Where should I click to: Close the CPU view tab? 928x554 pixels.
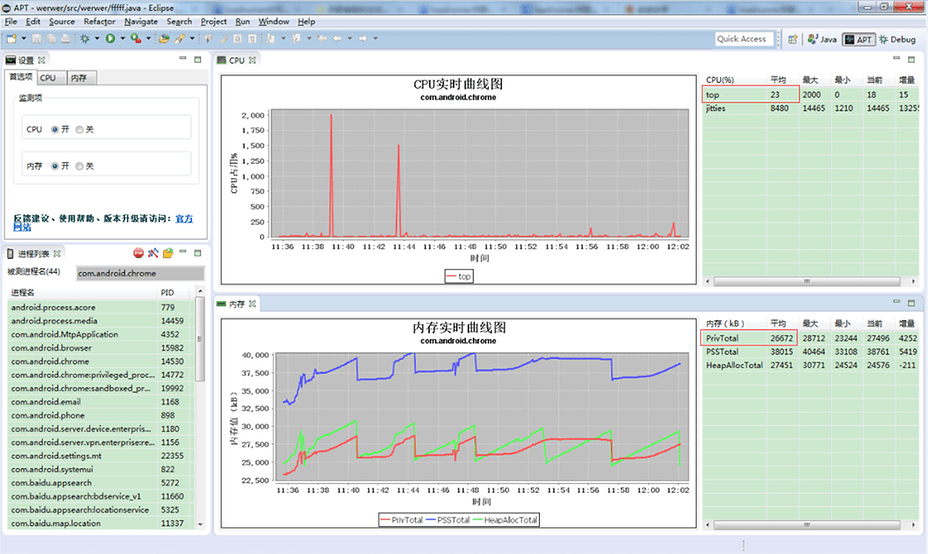pos(253,60)
